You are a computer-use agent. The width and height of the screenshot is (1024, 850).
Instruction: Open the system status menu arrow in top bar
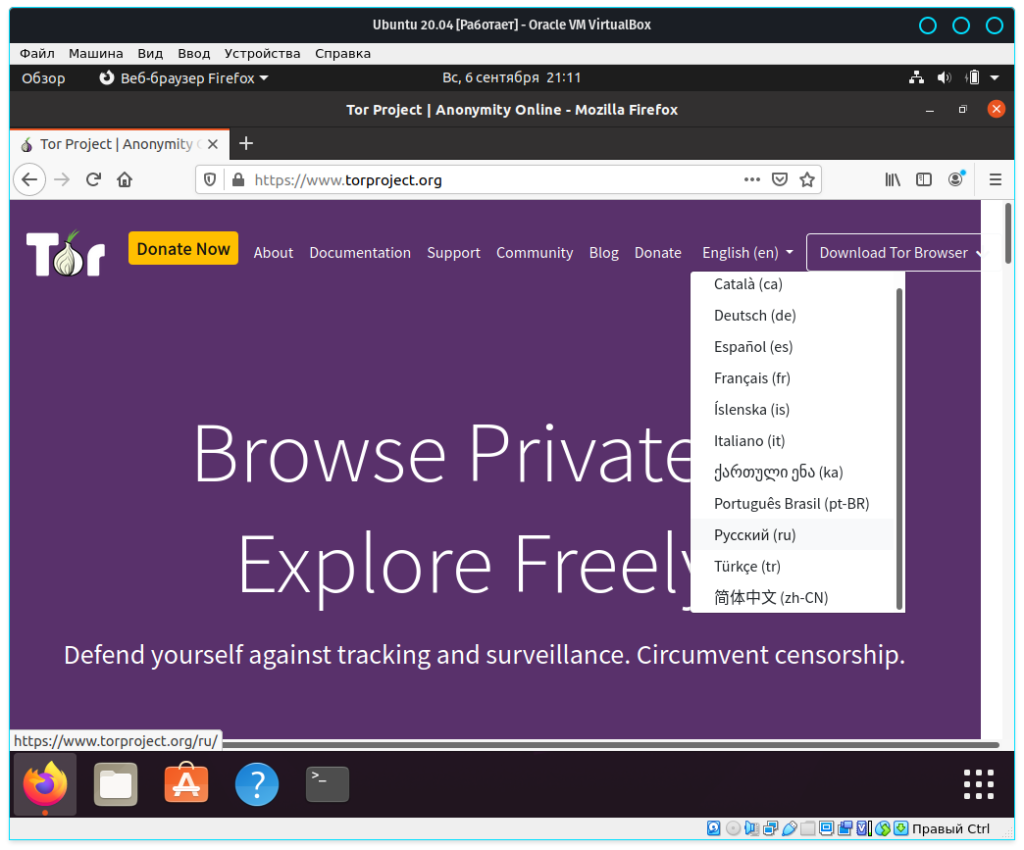point(994,78)
